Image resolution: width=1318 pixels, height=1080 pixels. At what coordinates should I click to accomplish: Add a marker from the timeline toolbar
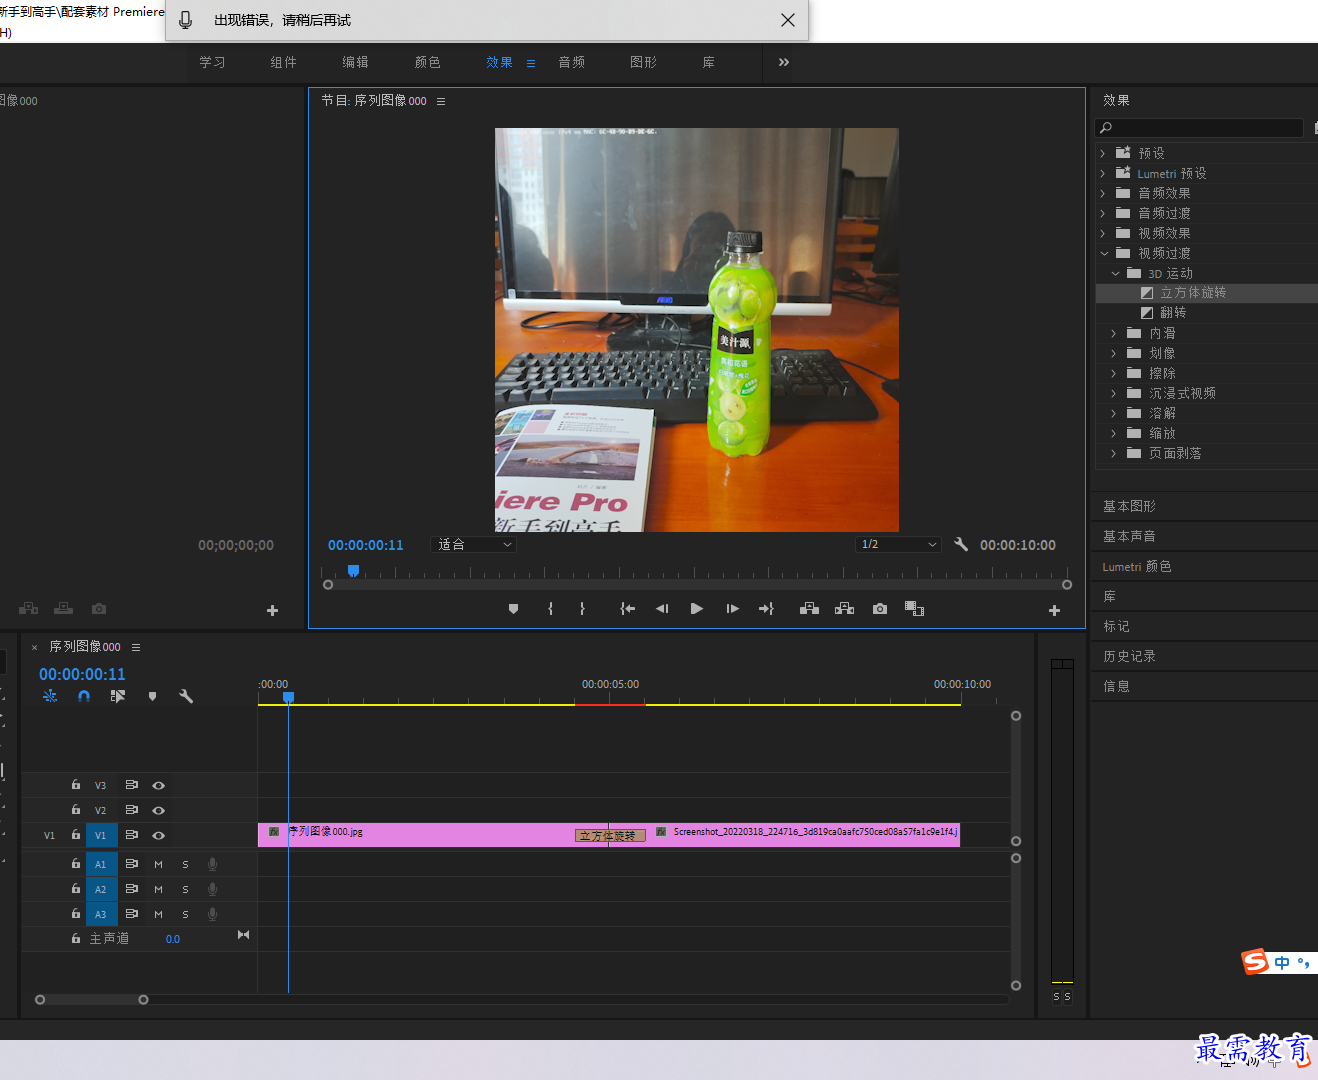(152, 696)
